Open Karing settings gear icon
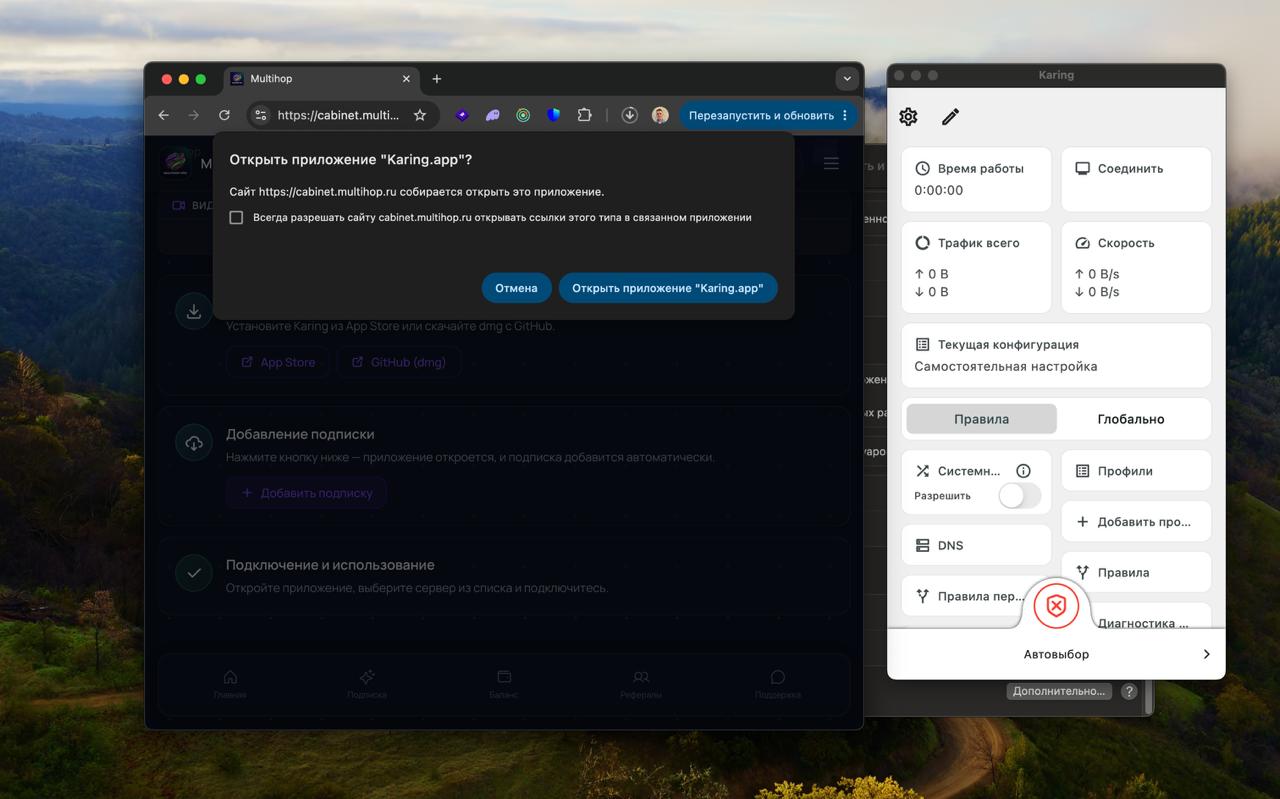The width and height of the screenshot is (1280, 799). pyautogui.click(x=908, y=117)
